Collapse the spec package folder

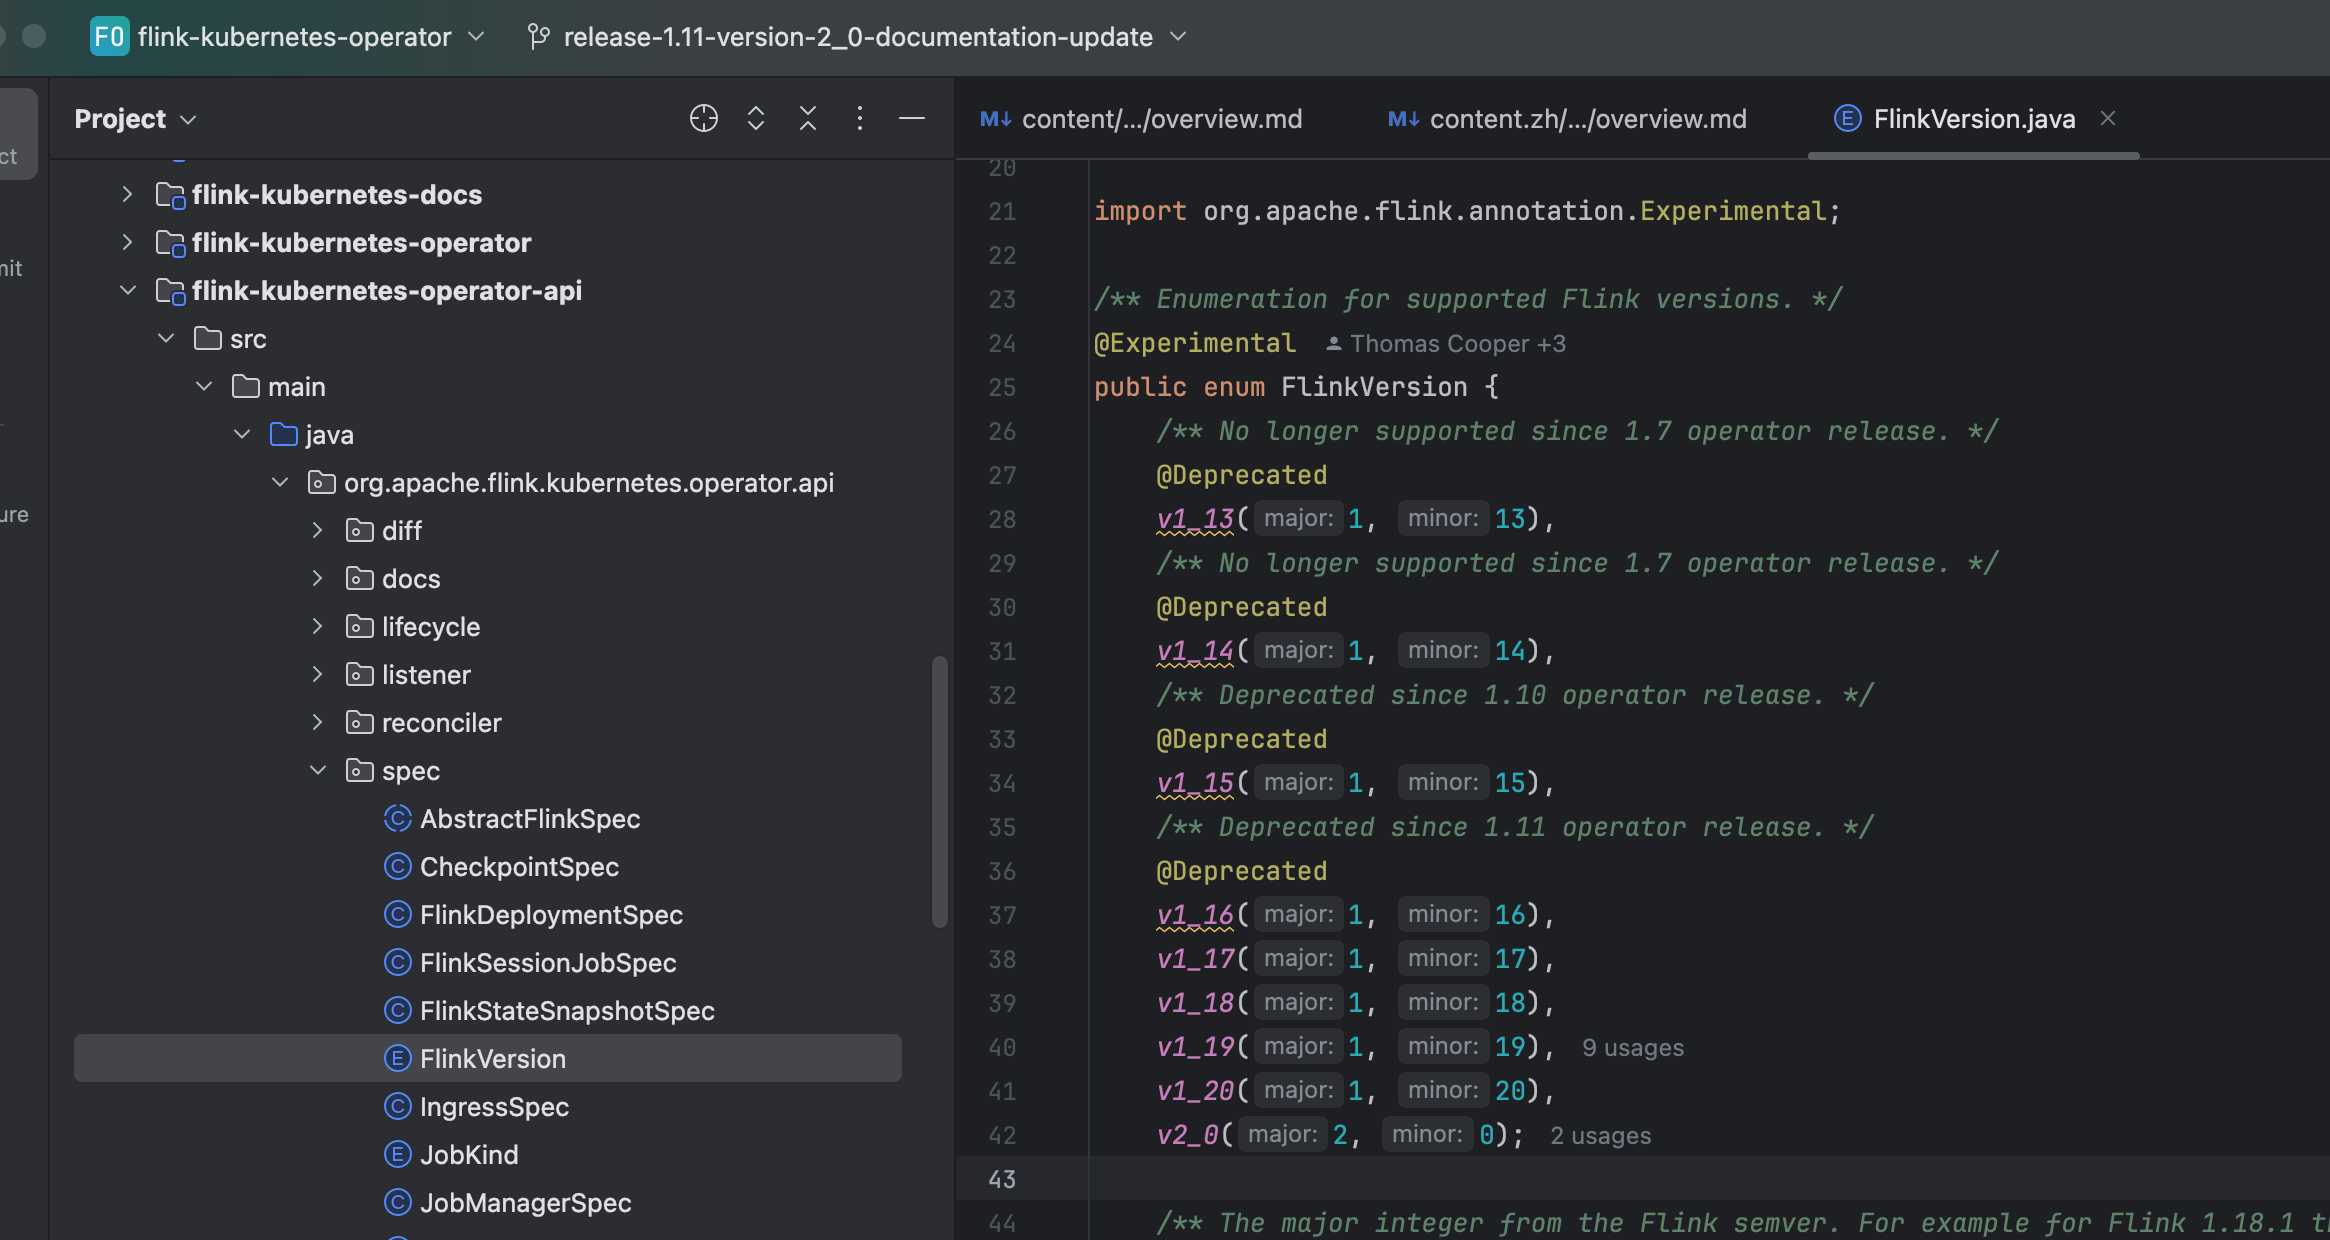coord(318,771)
